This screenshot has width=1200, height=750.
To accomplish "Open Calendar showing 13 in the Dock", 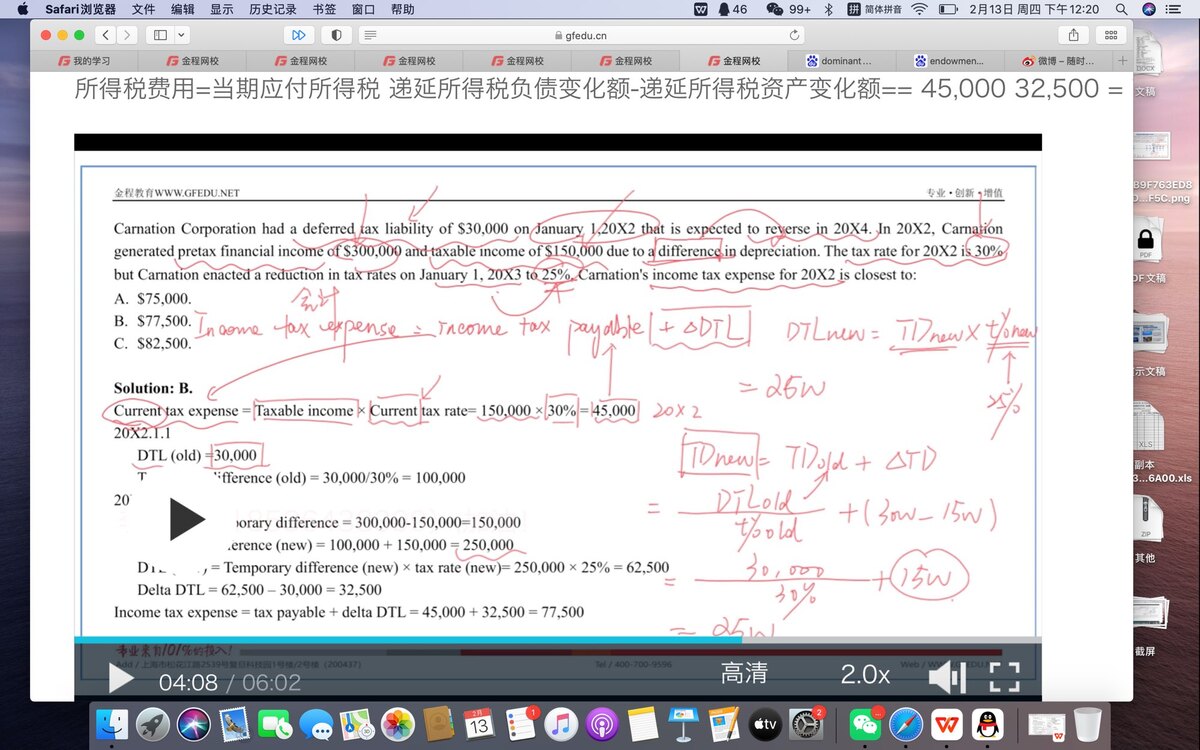I will pyautogui.click(x=478, y=723).
